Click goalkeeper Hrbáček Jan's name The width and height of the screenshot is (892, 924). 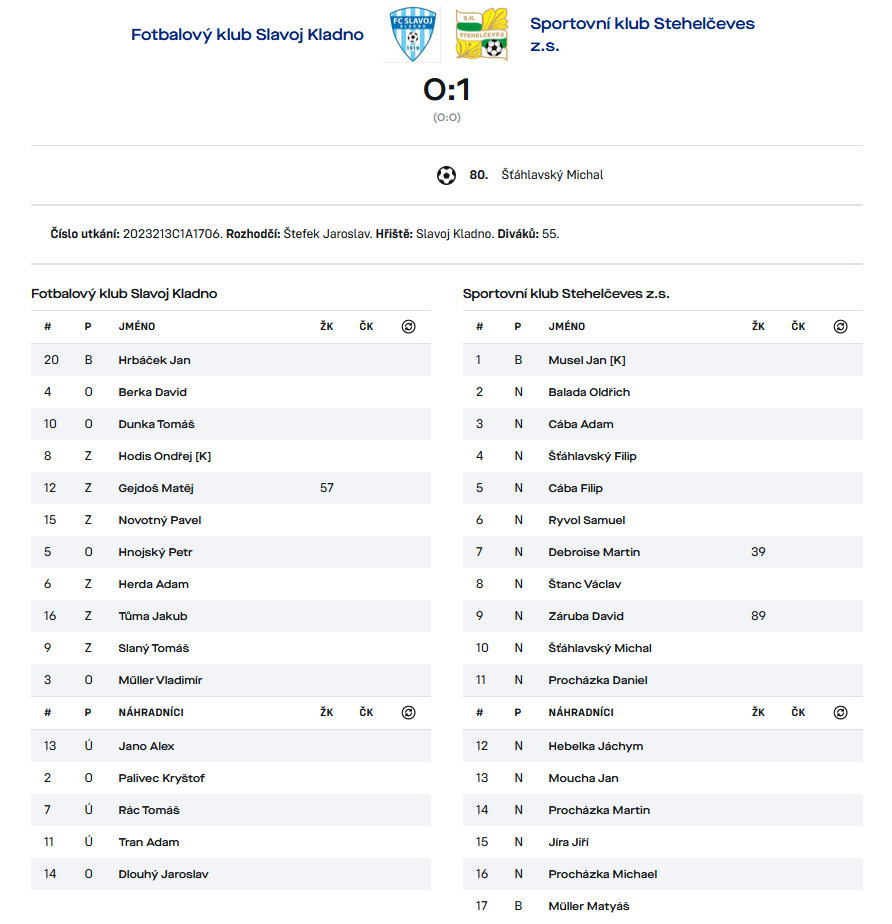(x=154, y=360)
